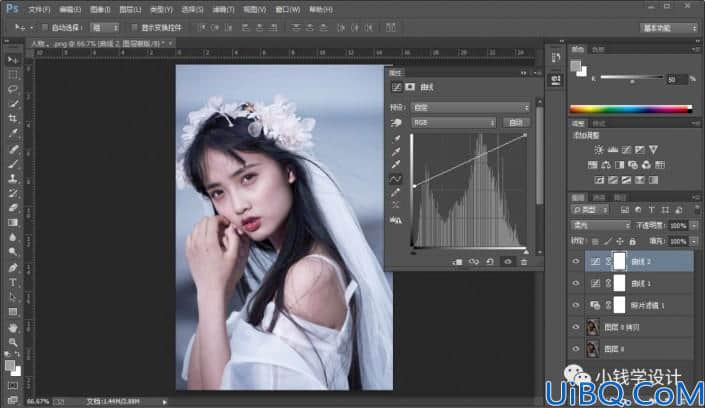Click the foreground color swatch in toolbox
705x408 pixels.
coord(9,365)
